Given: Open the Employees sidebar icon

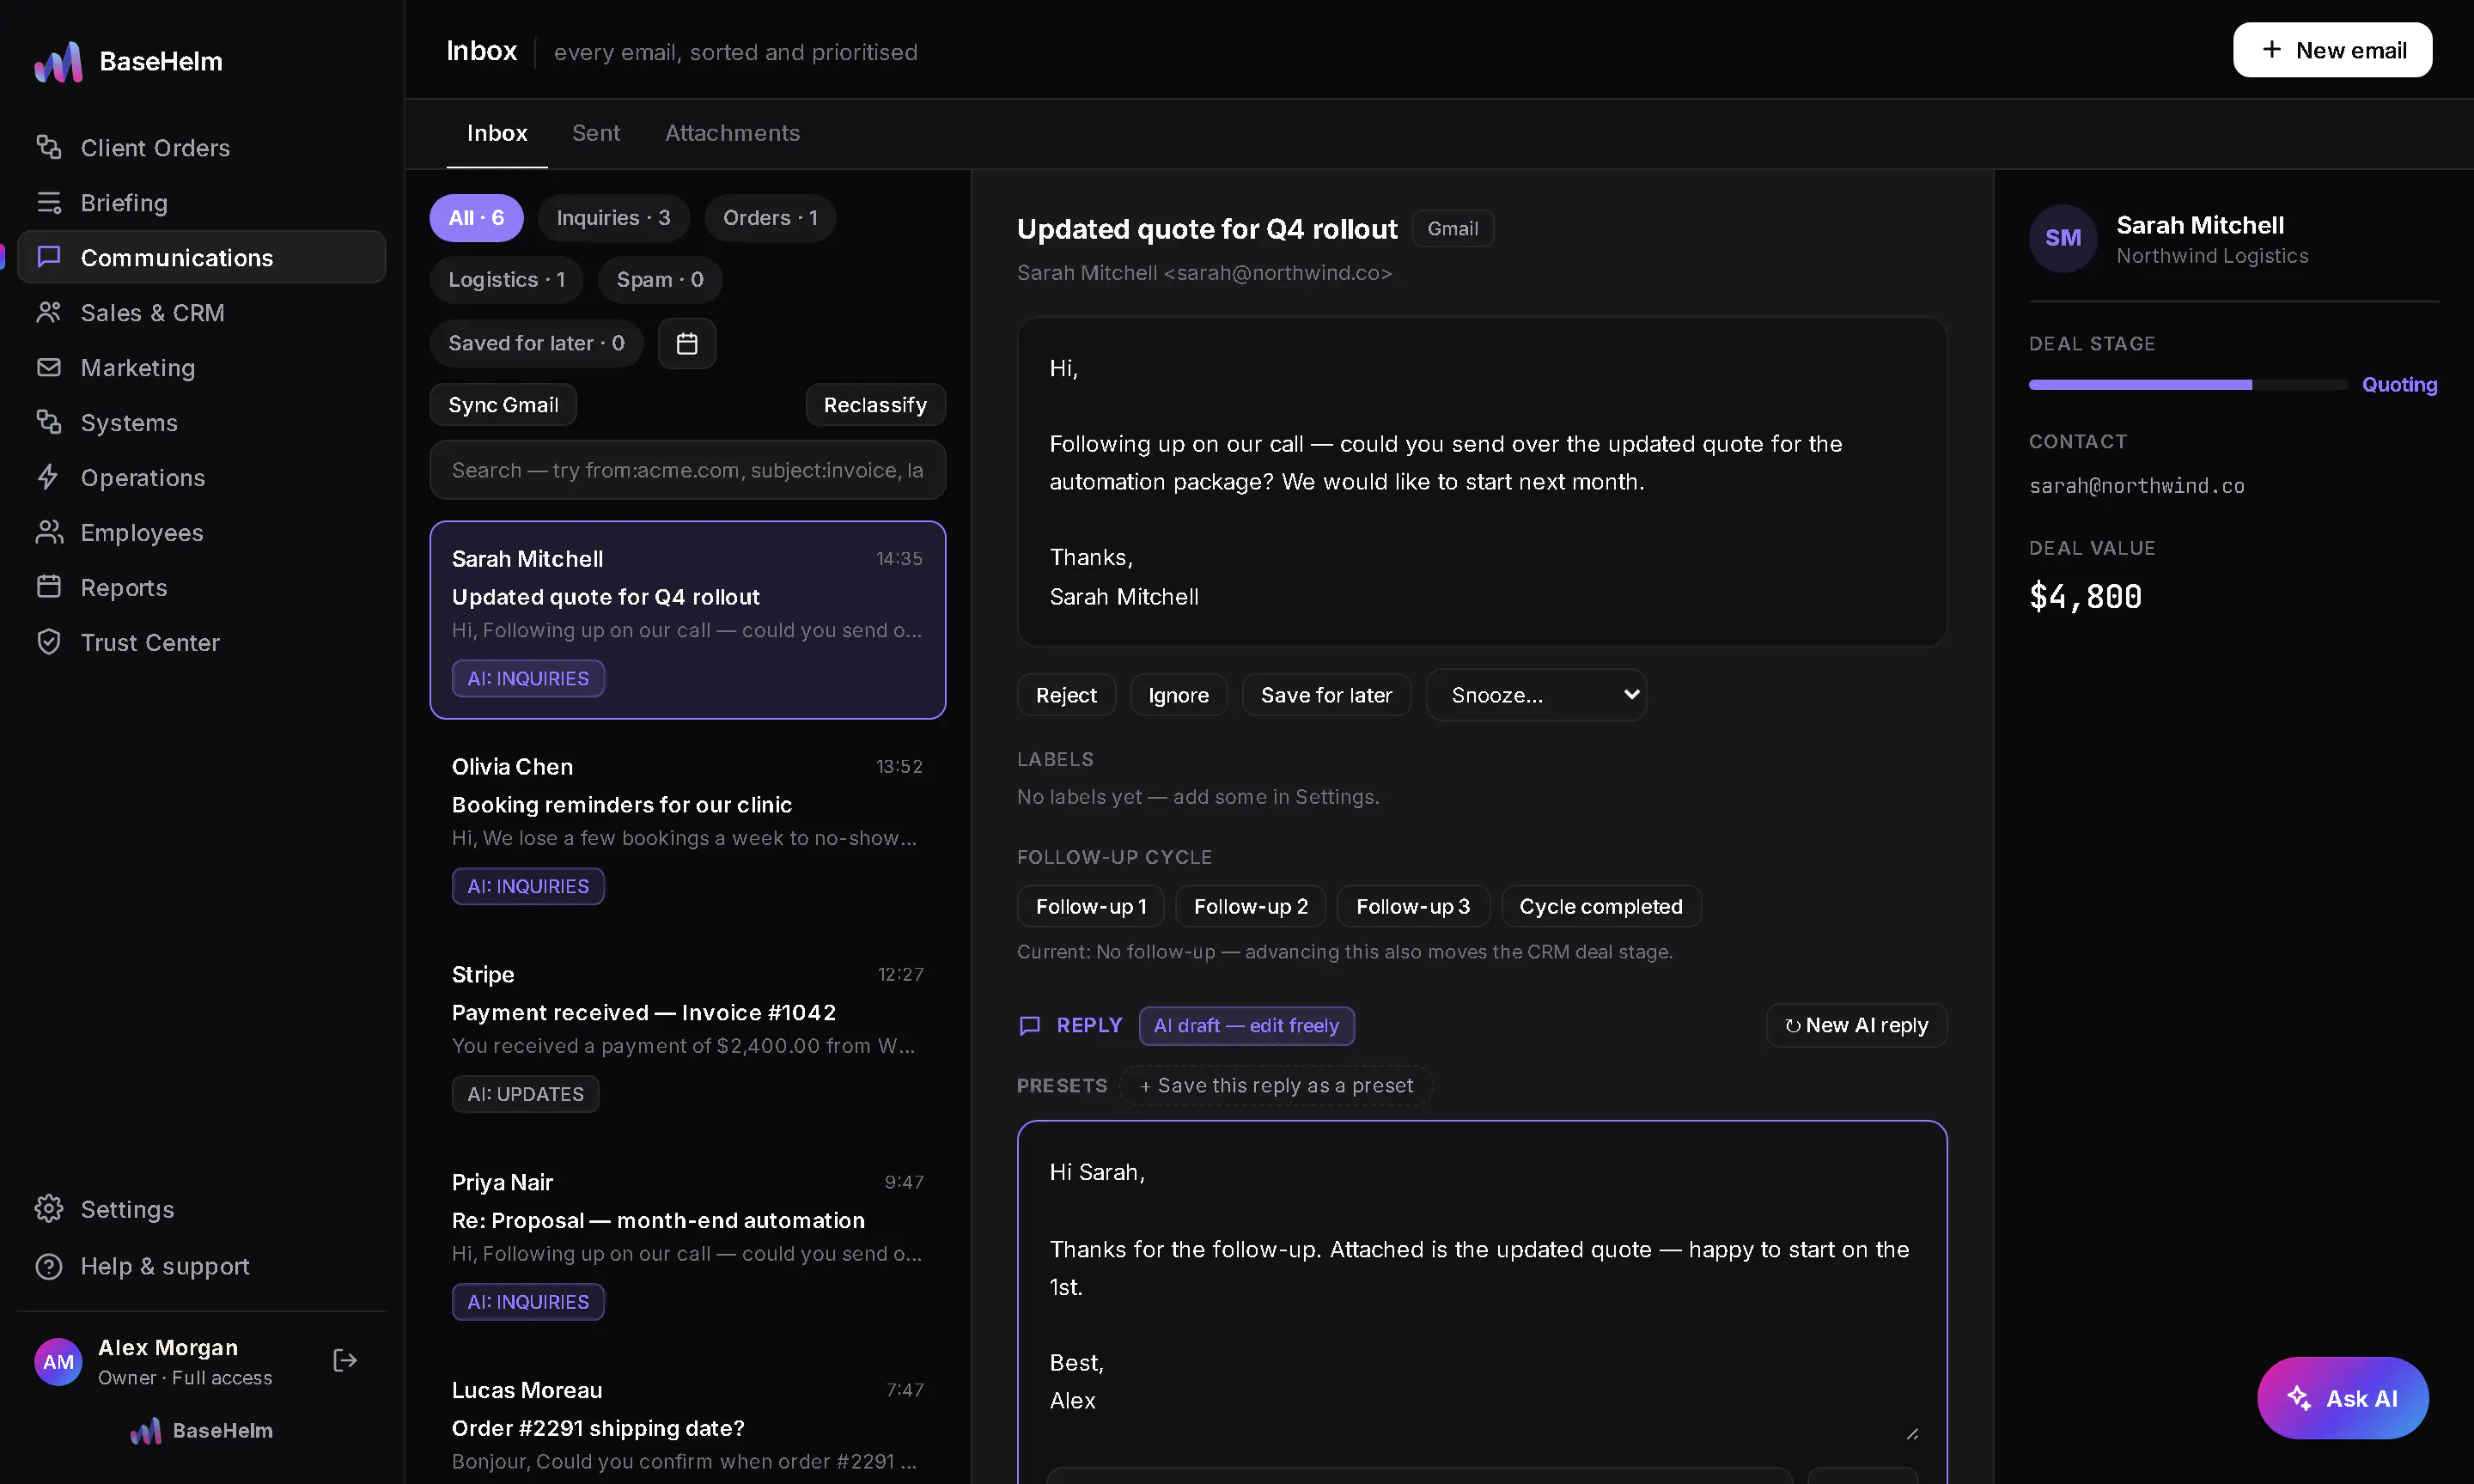Looking at the screenshot, I should (x=49, y=532).
